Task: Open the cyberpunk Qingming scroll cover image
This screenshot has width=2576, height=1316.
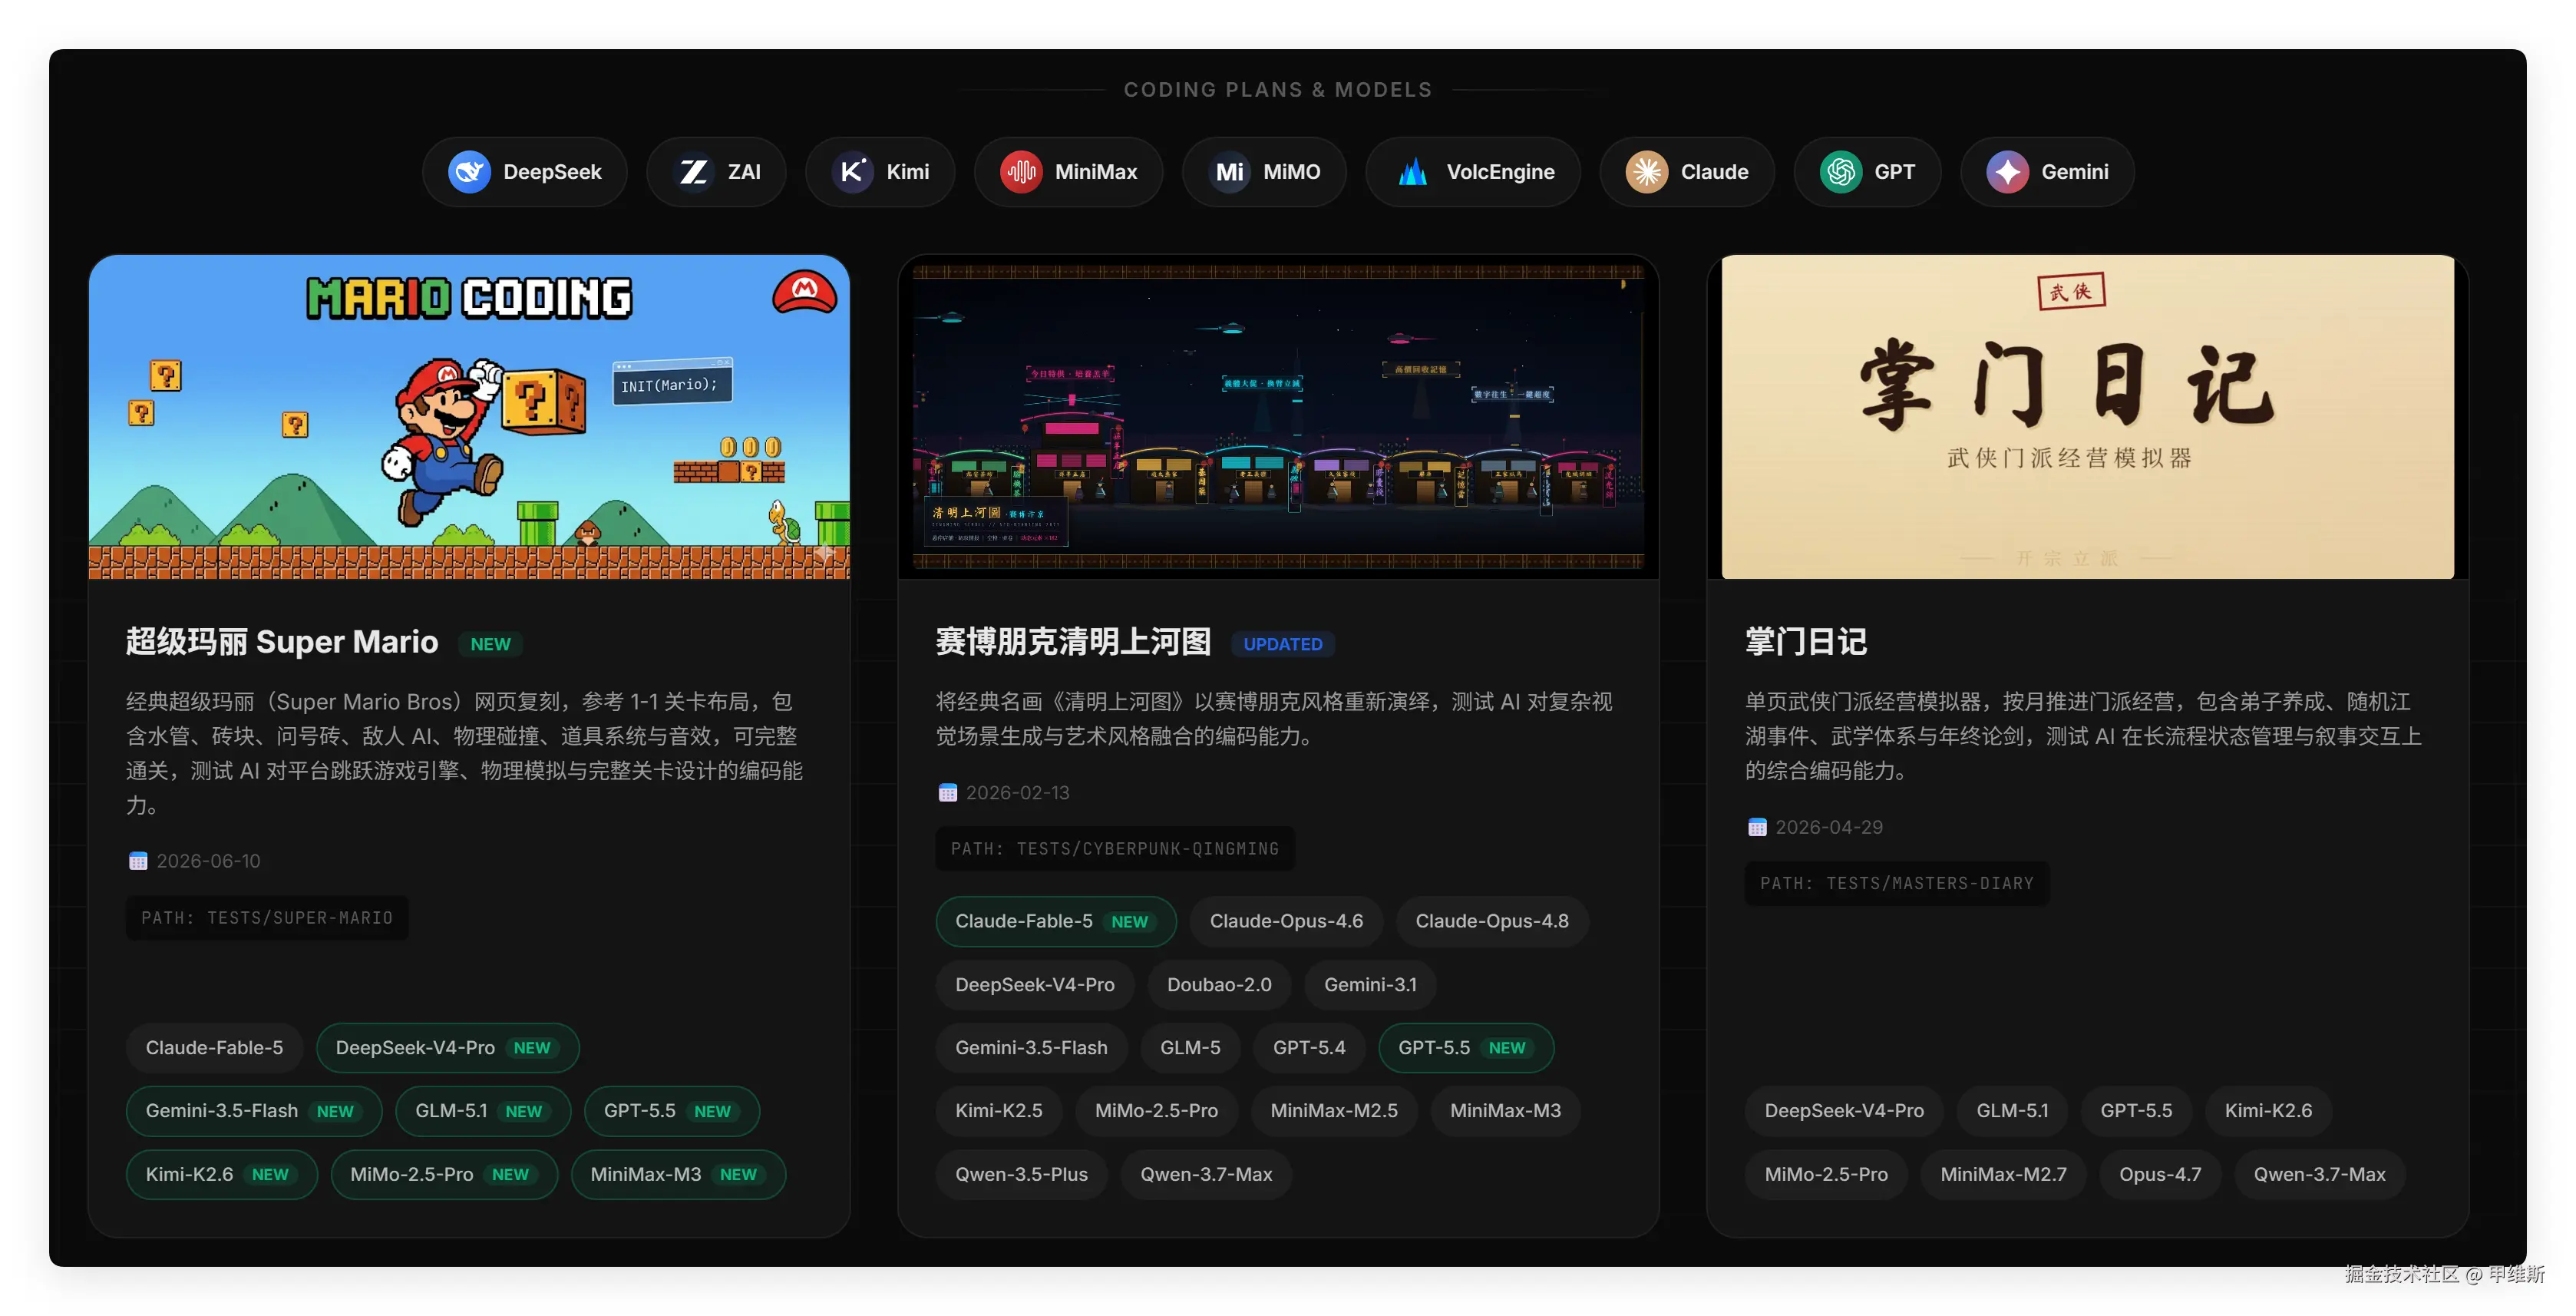Action: click(1278, 417)
